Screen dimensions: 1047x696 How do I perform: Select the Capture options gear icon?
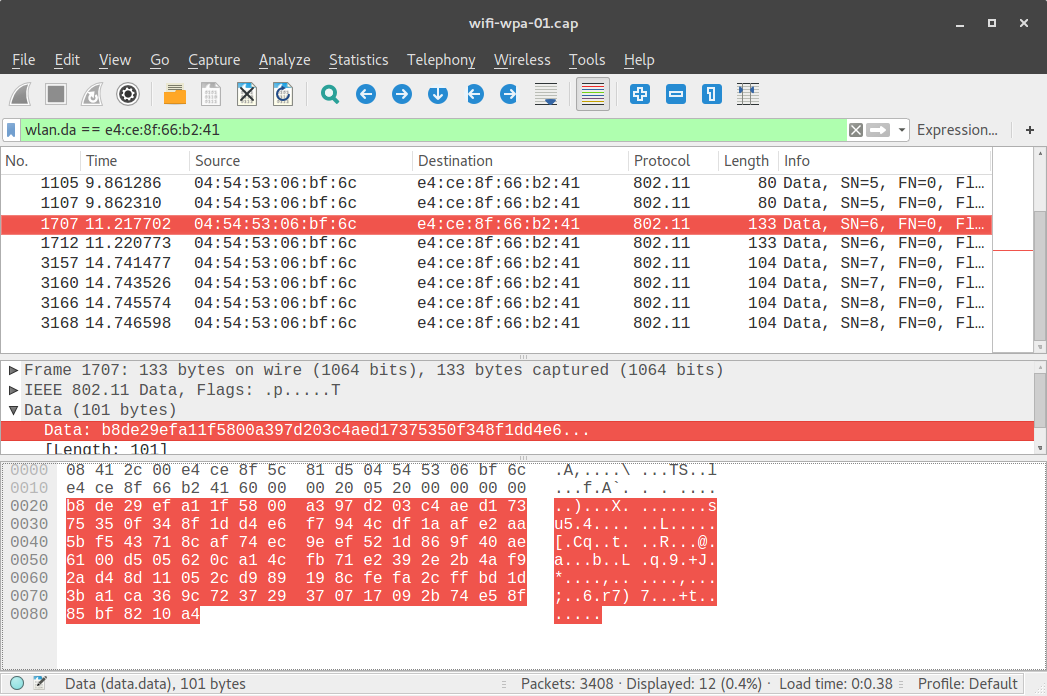(129, 93)
